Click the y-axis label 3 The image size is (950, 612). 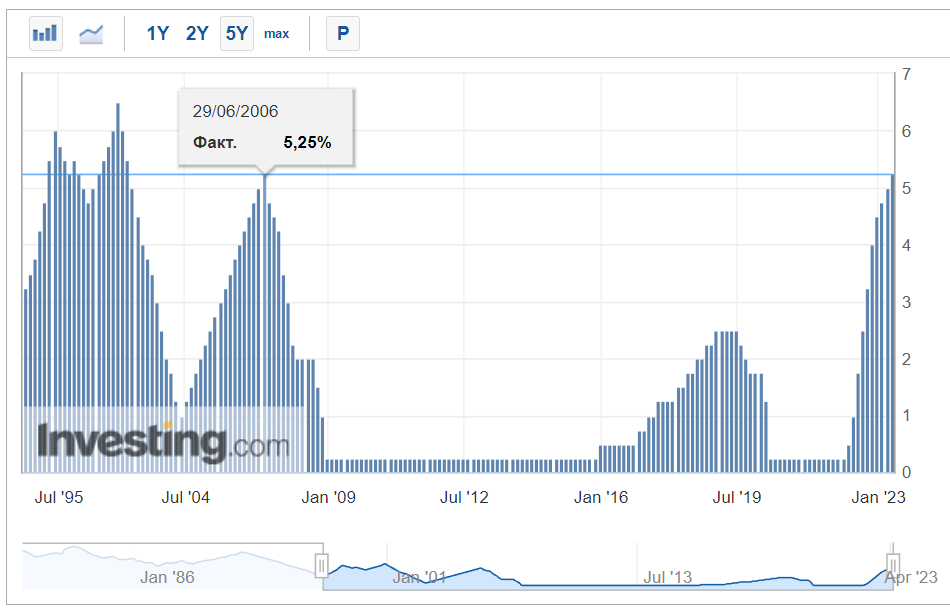(x=906, y=302)
